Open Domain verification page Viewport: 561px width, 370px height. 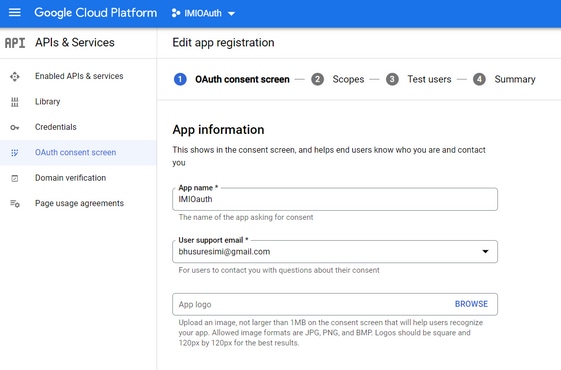(x=70, y=178)
